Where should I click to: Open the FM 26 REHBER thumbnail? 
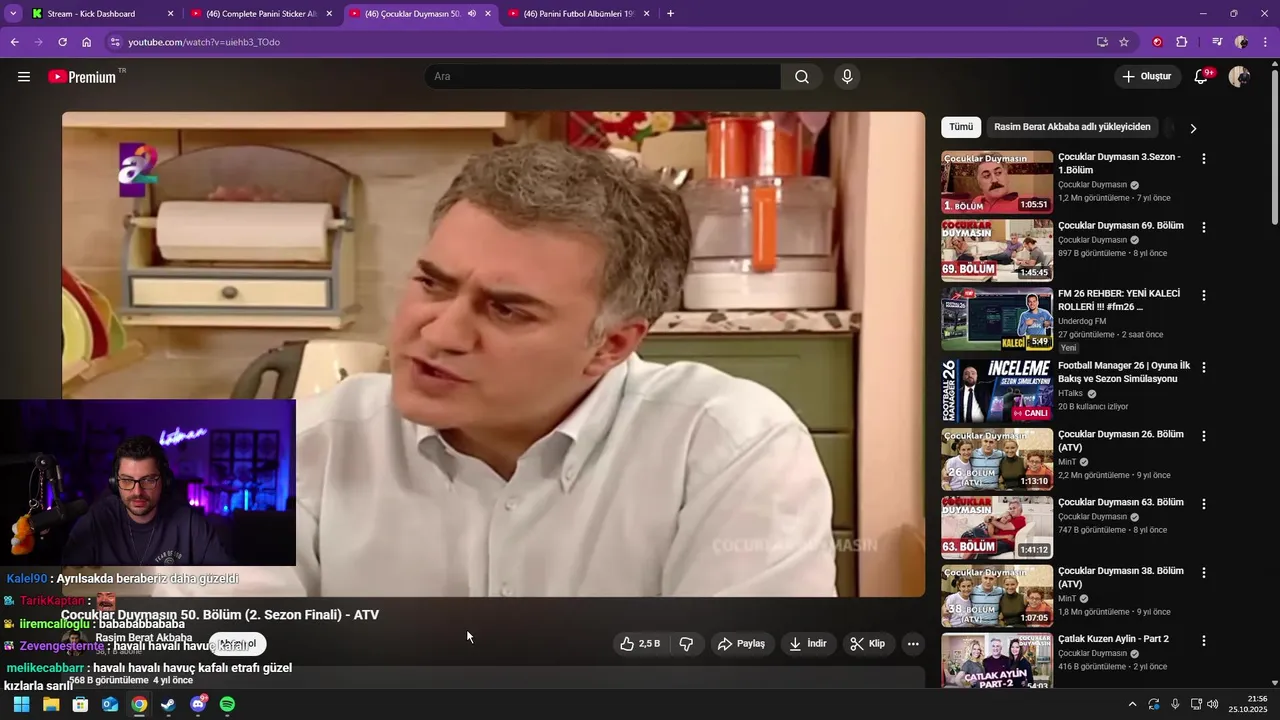click(x=997, y=319)
